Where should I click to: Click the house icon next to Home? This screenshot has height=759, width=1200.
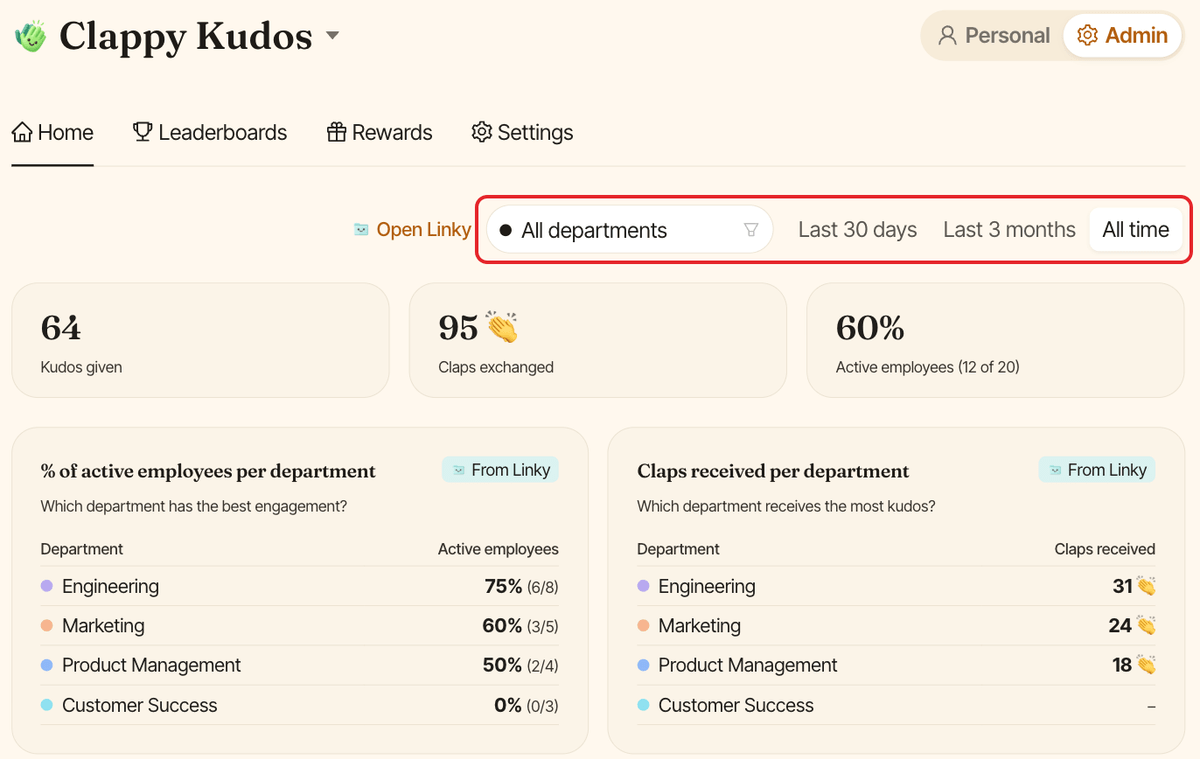(23, 132)
